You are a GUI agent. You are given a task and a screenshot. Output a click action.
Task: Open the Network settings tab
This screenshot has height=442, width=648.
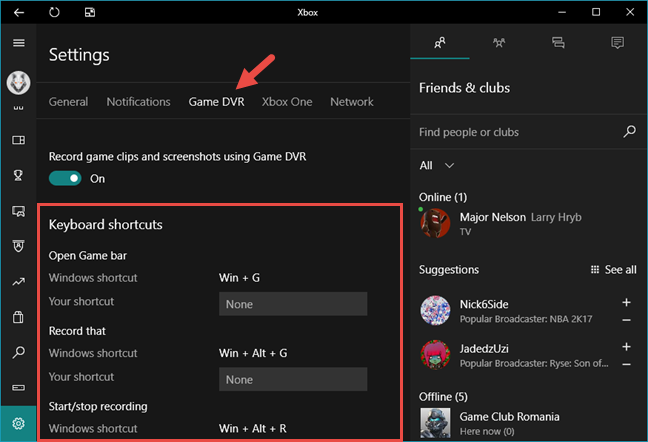(x=352, y=102)
